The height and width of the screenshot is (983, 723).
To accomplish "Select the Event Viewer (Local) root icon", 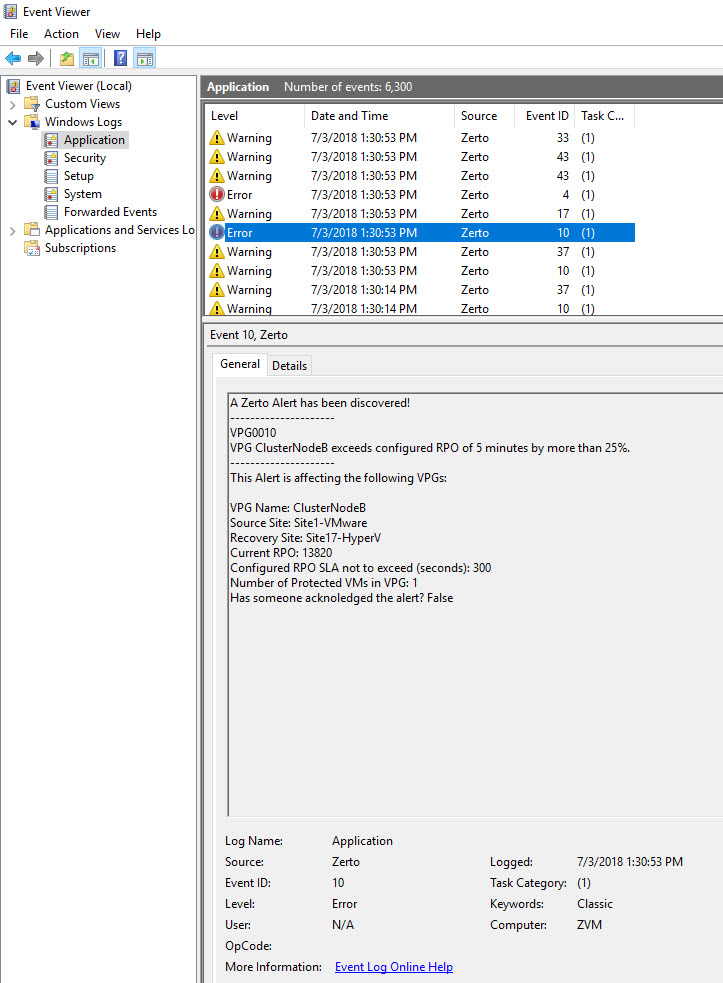I will [x=13, y=86].
